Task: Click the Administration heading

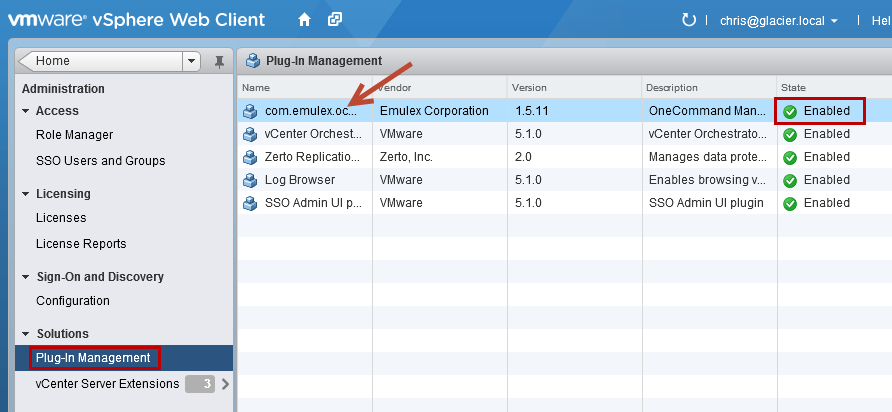Action: click(x=63, y=89)
